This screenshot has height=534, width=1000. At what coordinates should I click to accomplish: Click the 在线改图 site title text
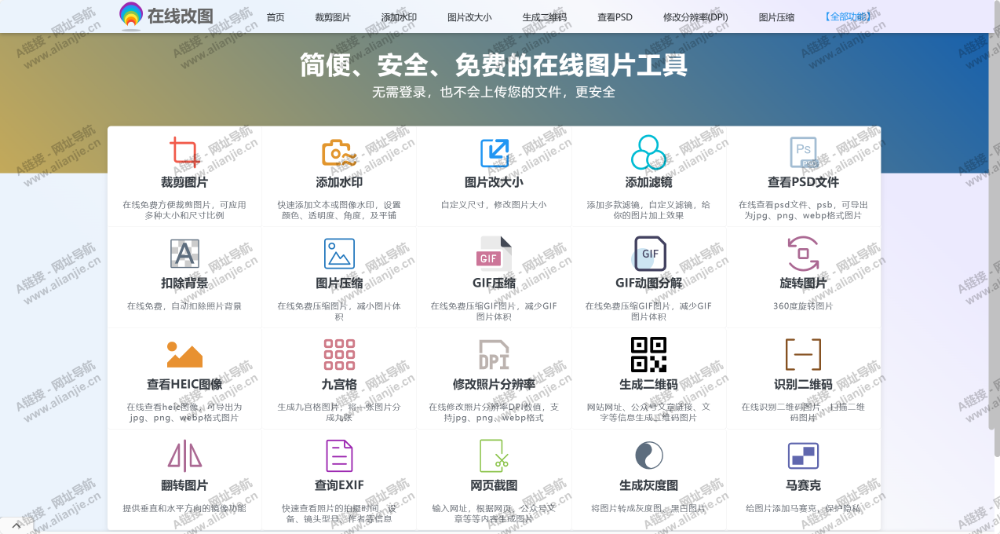[180, 16]
